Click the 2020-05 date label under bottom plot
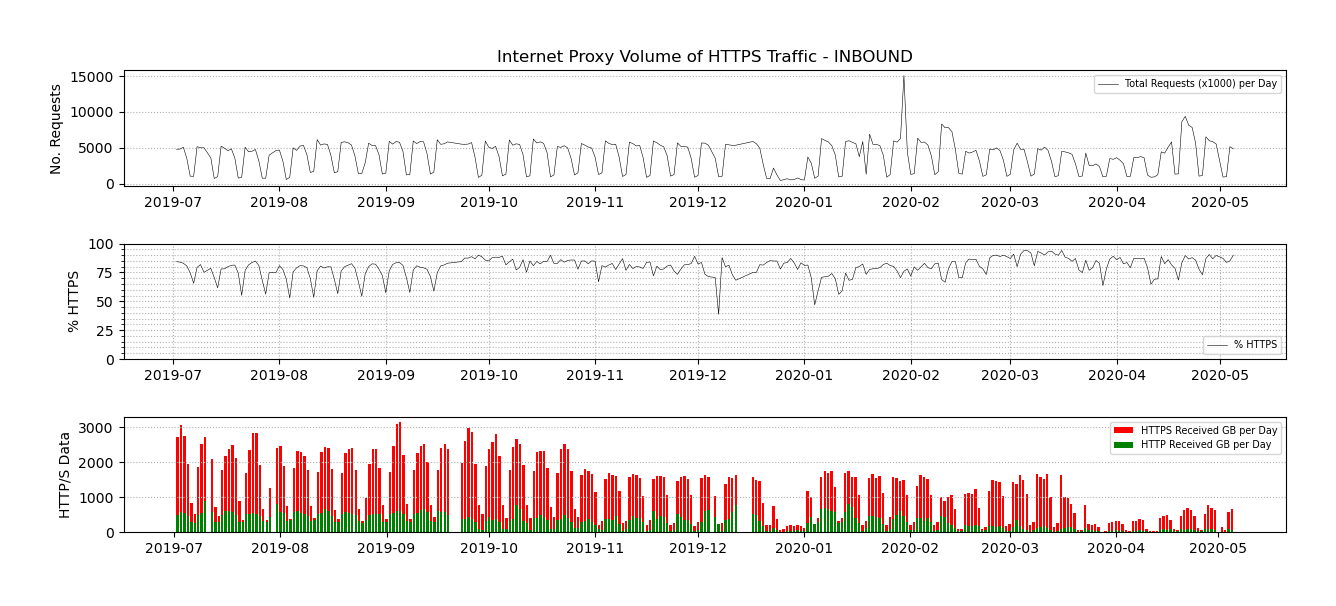 pos(1219,549)
